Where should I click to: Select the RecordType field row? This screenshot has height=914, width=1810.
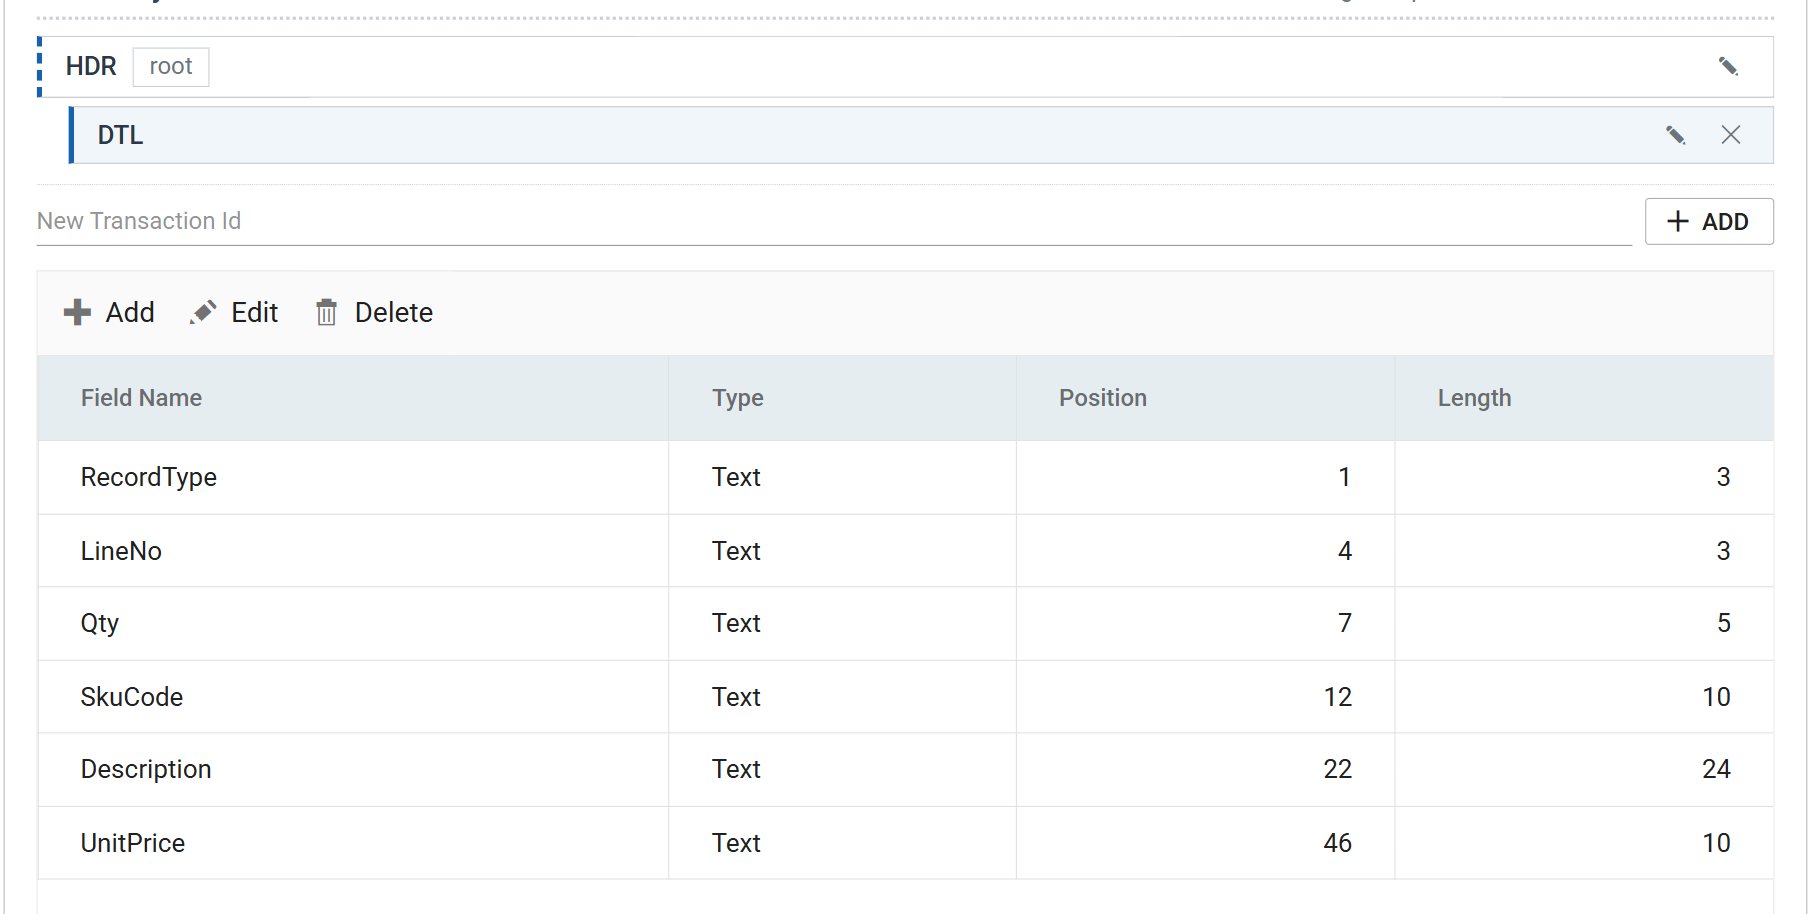pos(906,478)
